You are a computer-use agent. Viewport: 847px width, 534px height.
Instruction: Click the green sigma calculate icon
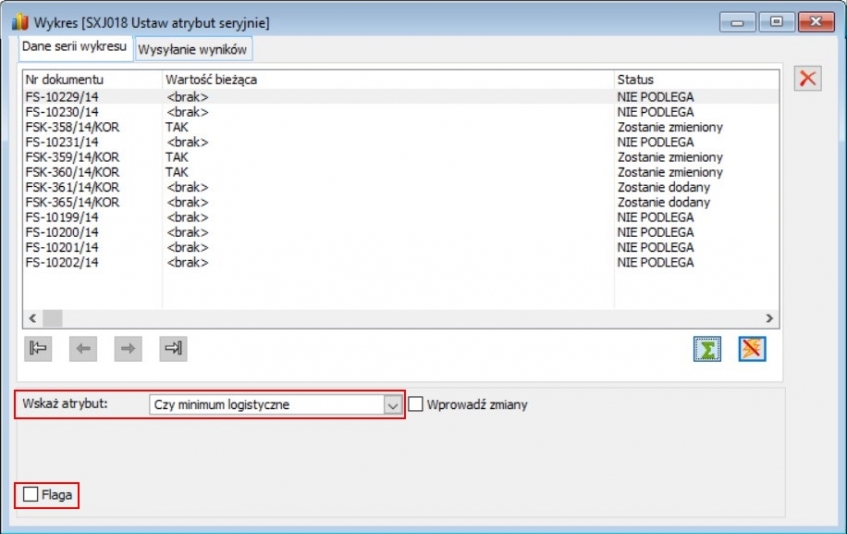[x=707, y=349]
